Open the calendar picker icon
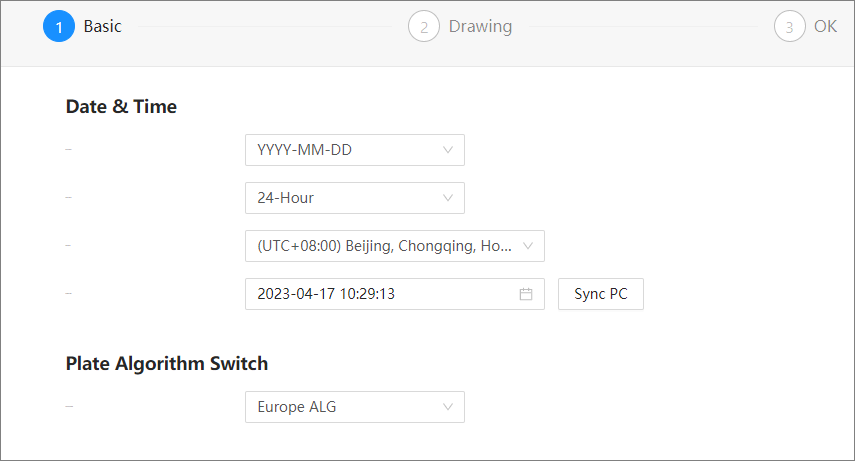 pyautogui.click(x=526, y=294)
